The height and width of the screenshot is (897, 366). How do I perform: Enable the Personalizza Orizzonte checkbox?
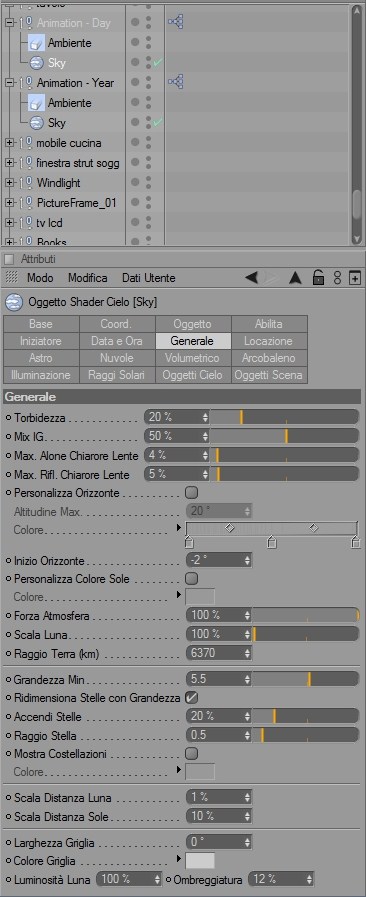pos(192,493)
